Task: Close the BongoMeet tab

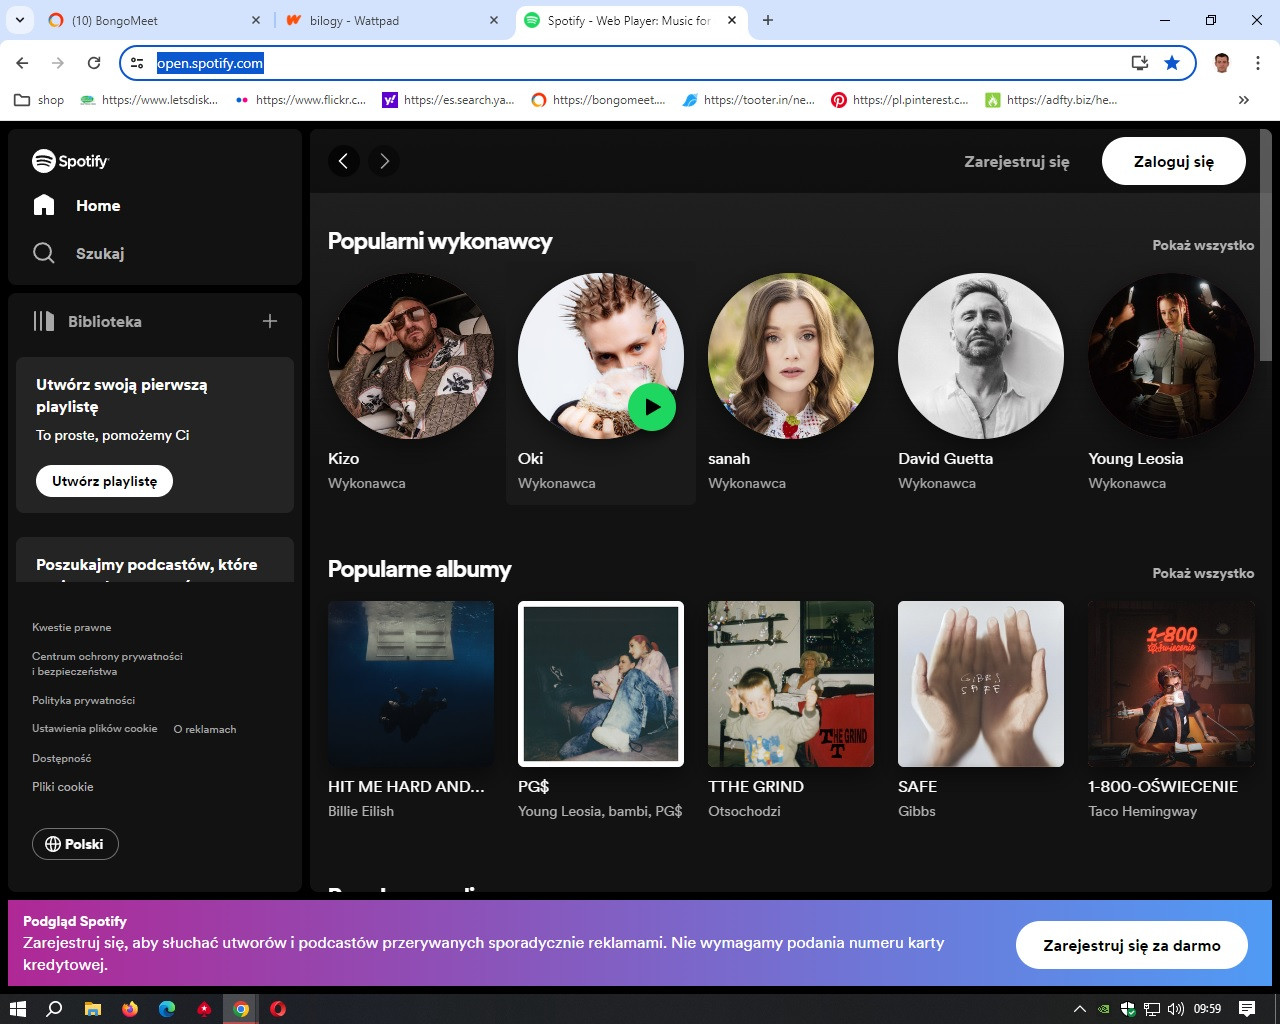Action: (256, 20)
